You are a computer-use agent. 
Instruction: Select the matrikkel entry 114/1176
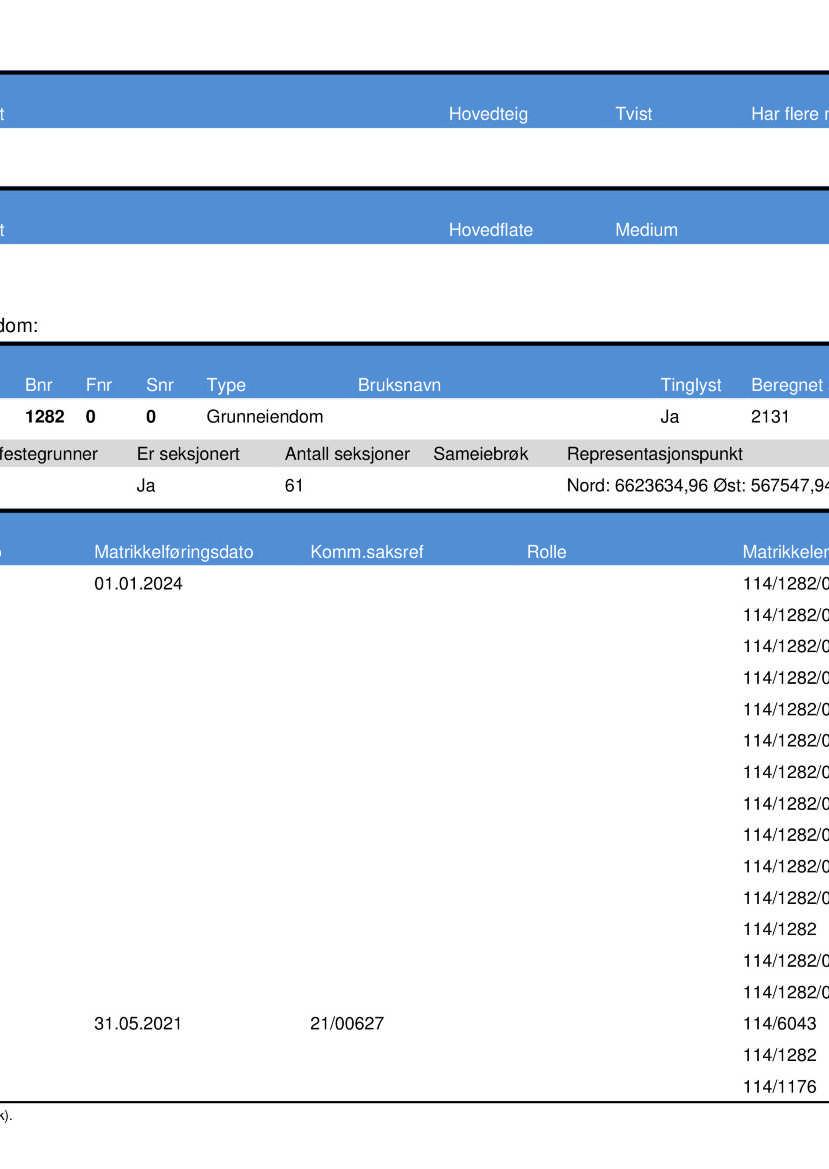pyautogui.click(x=780, y=1087)
